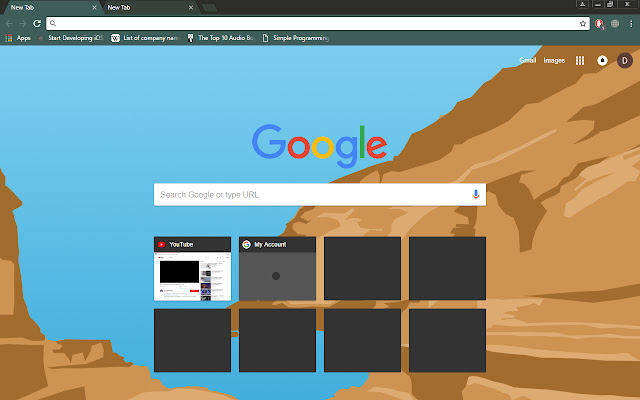The height and width of the screenshot is (400, 640).
Task: Click the people icon in the title bar
Action: click(582, 4)
